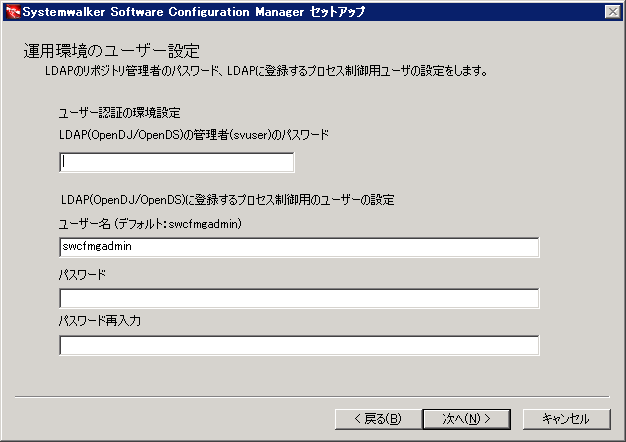
Task: Cancel setup with the キャンセル button
Action: click(567, 419)
